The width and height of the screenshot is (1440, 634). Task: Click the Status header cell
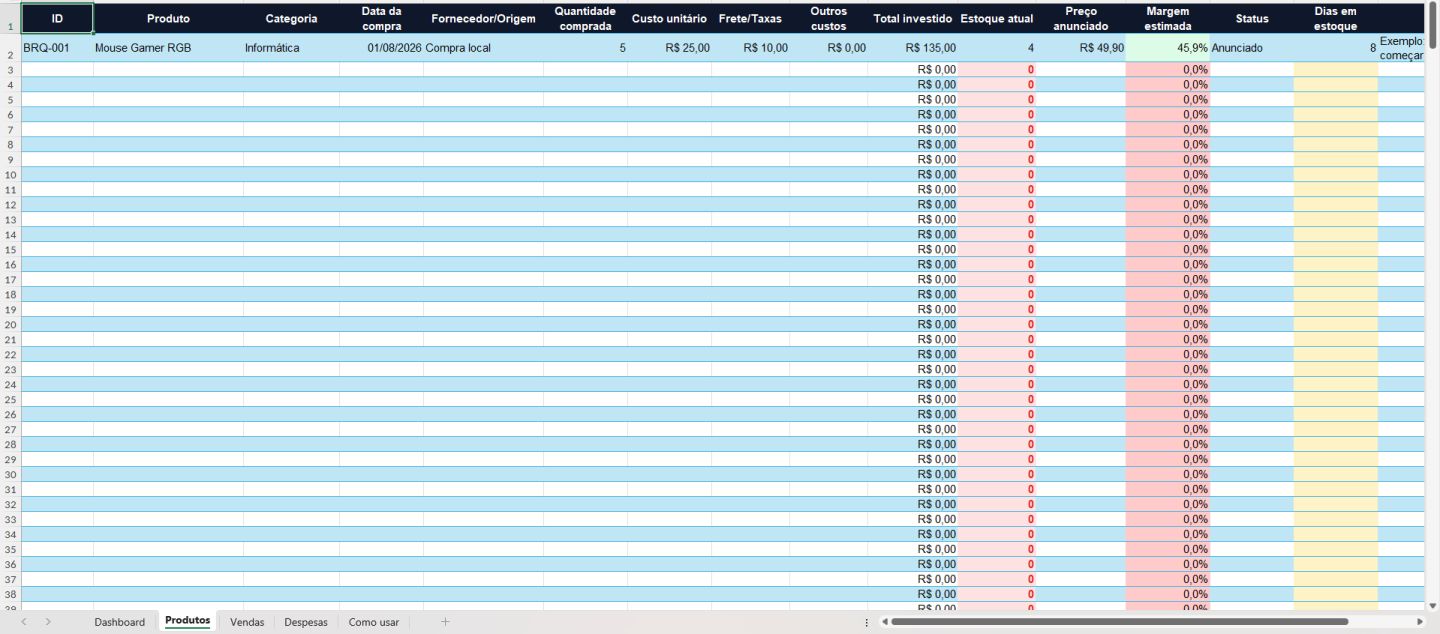coord(1251,18)
